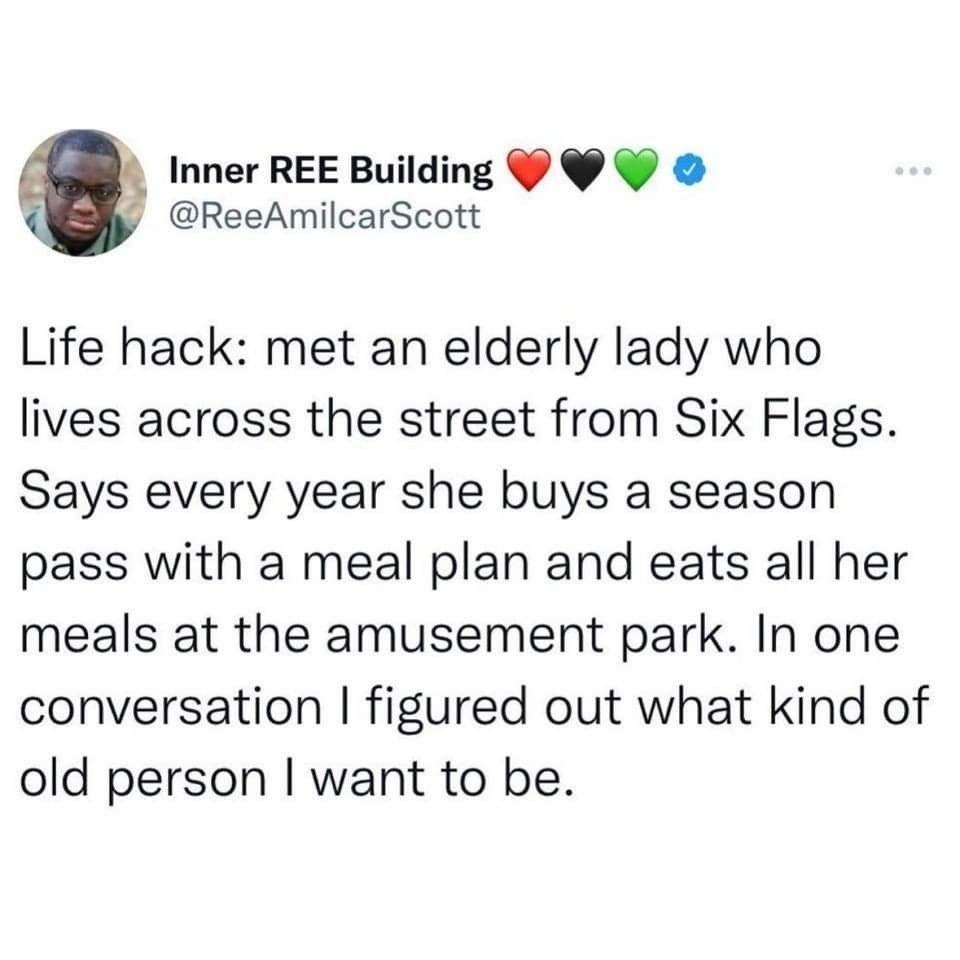
Task: Click the verified checkmark next to hearts
Action: tap(687, 170)
